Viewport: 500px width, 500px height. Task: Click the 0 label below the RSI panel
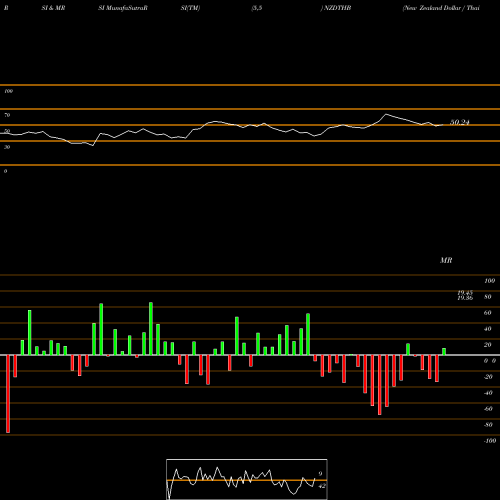(5, 171)
